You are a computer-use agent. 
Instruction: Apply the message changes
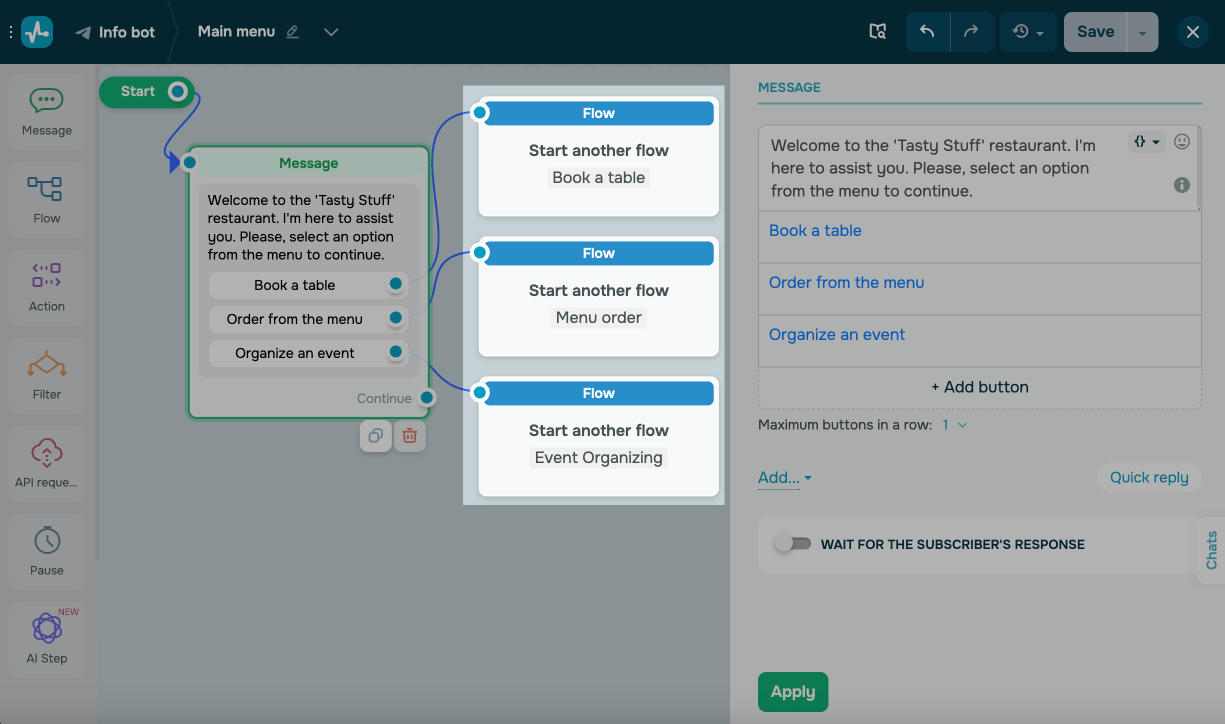[x=793, y=692]
